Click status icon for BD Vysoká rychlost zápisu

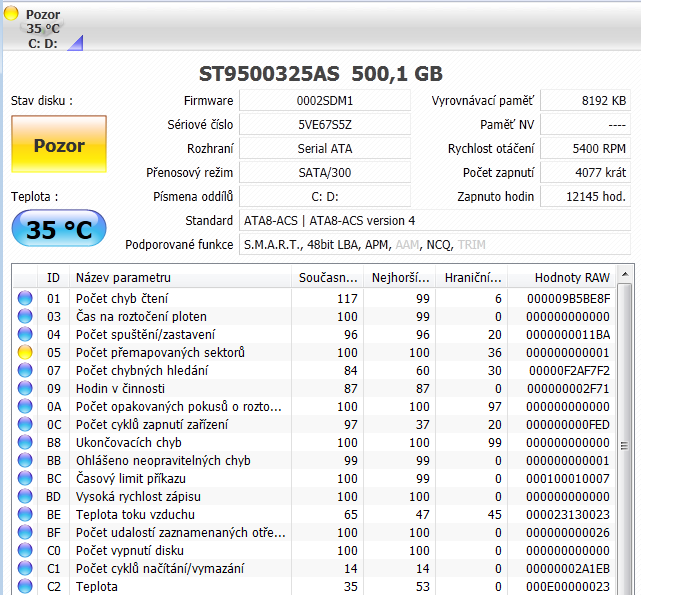point(25,496)
